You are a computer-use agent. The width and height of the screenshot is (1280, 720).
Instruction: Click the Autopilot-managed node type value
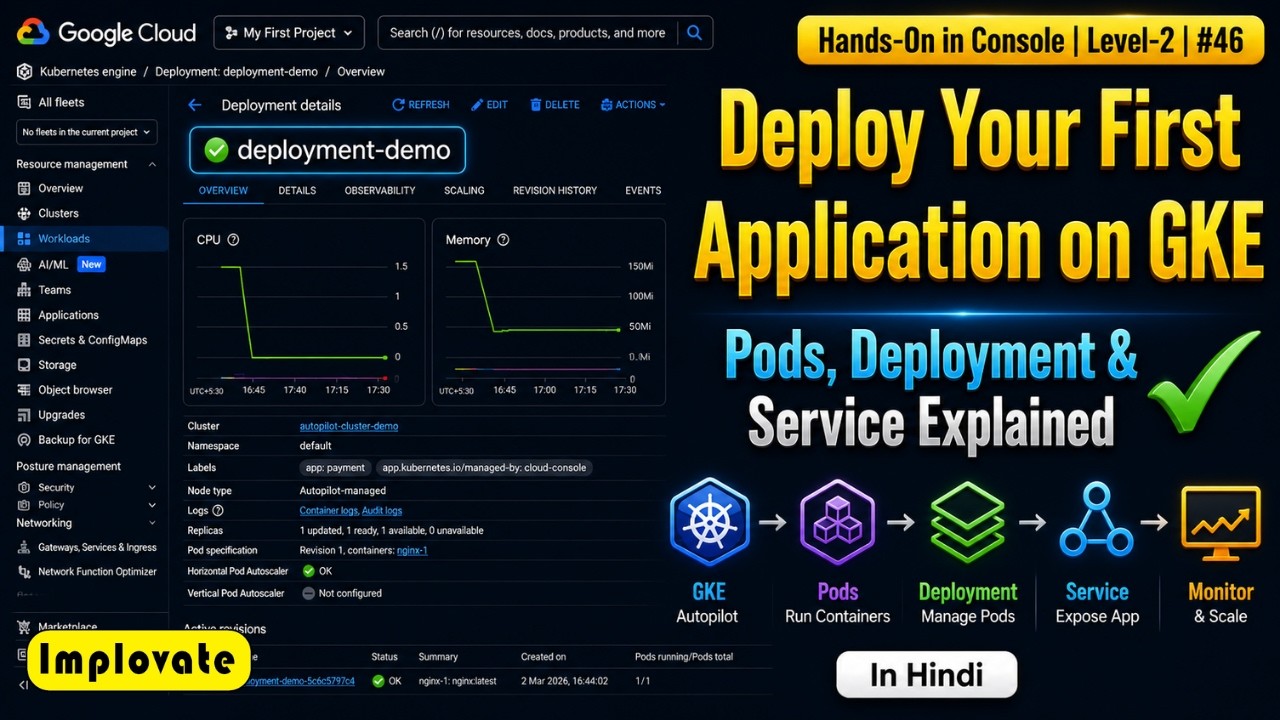343,491
